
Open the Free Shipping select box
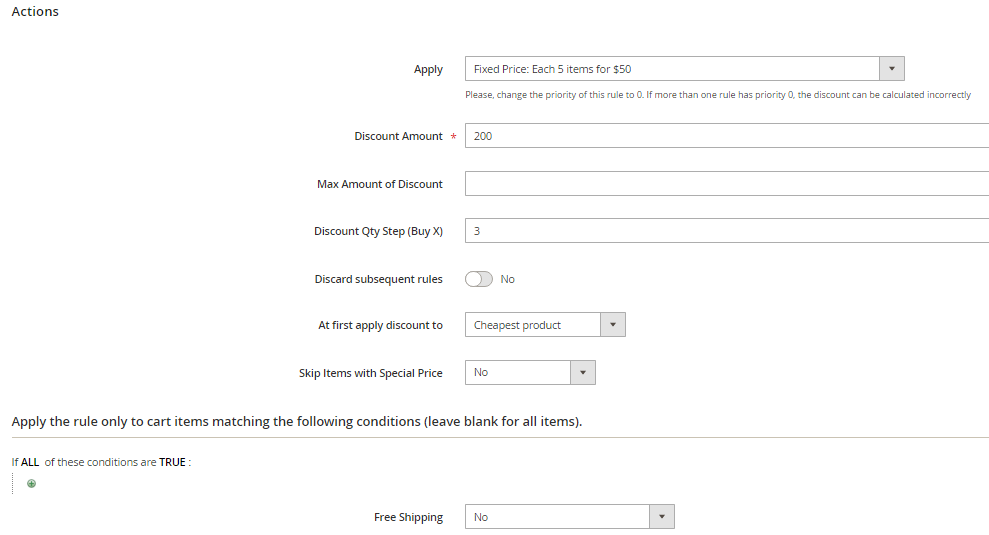557,517
